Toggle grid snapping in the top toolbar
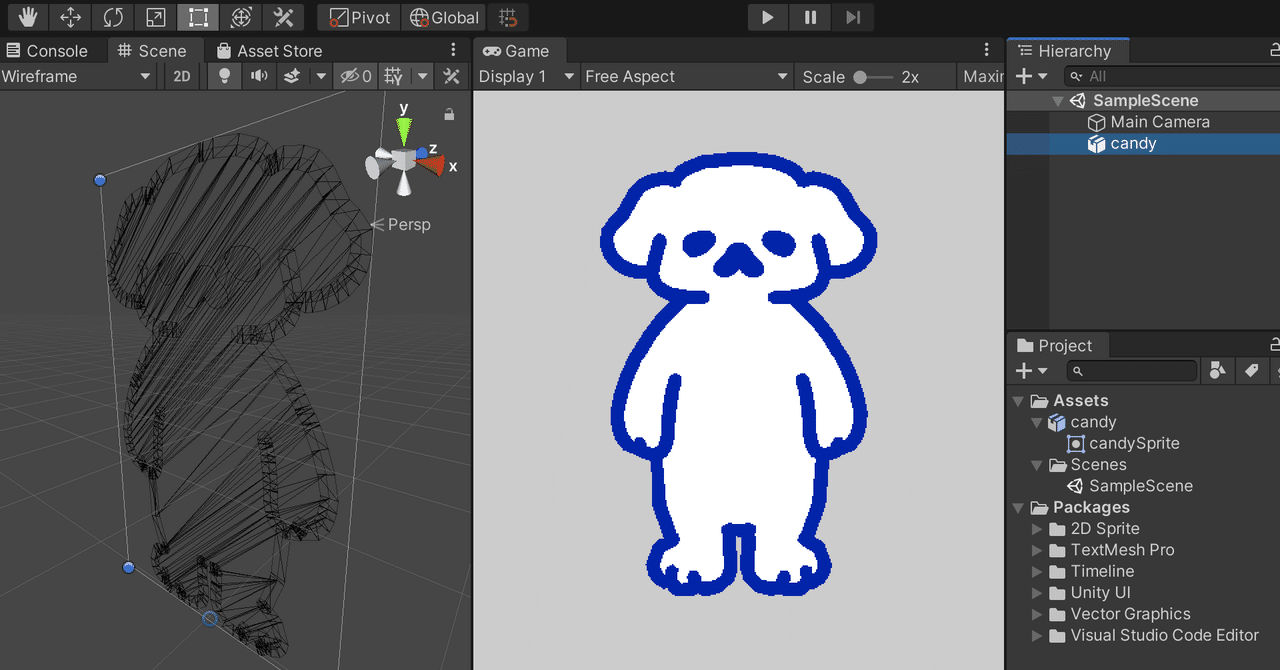This screenshot has height=670, width=1280. (x=508, y=17)
